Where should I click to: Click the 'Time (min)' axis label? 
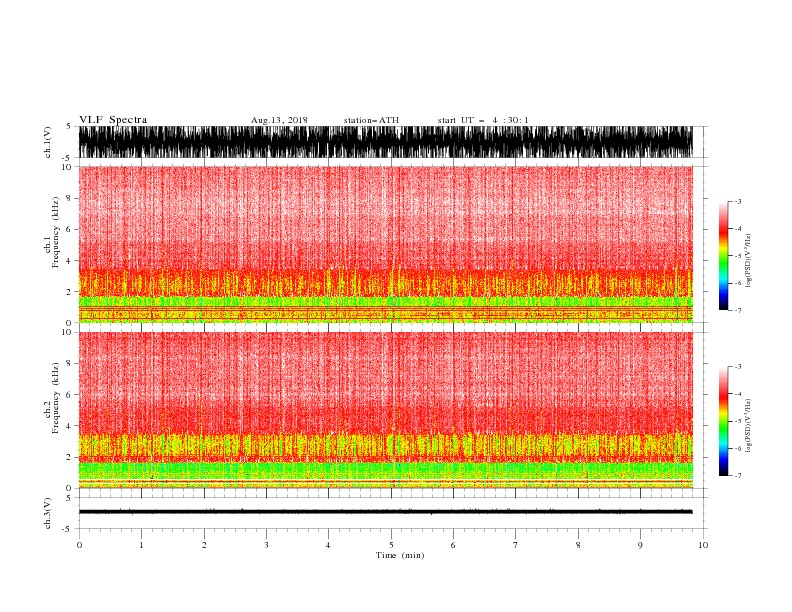point(400,555)
